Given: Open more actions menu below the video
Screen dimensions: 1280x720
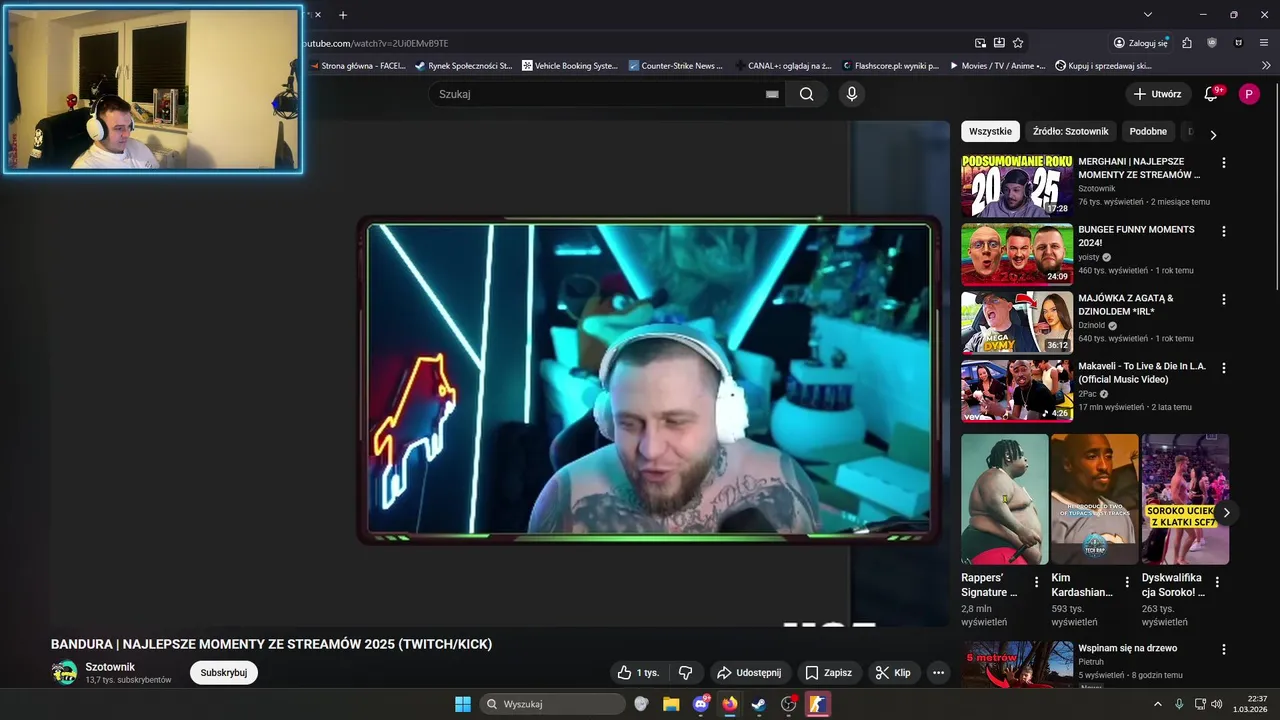Looking at the screenshot, I should [x=938, y=673].
